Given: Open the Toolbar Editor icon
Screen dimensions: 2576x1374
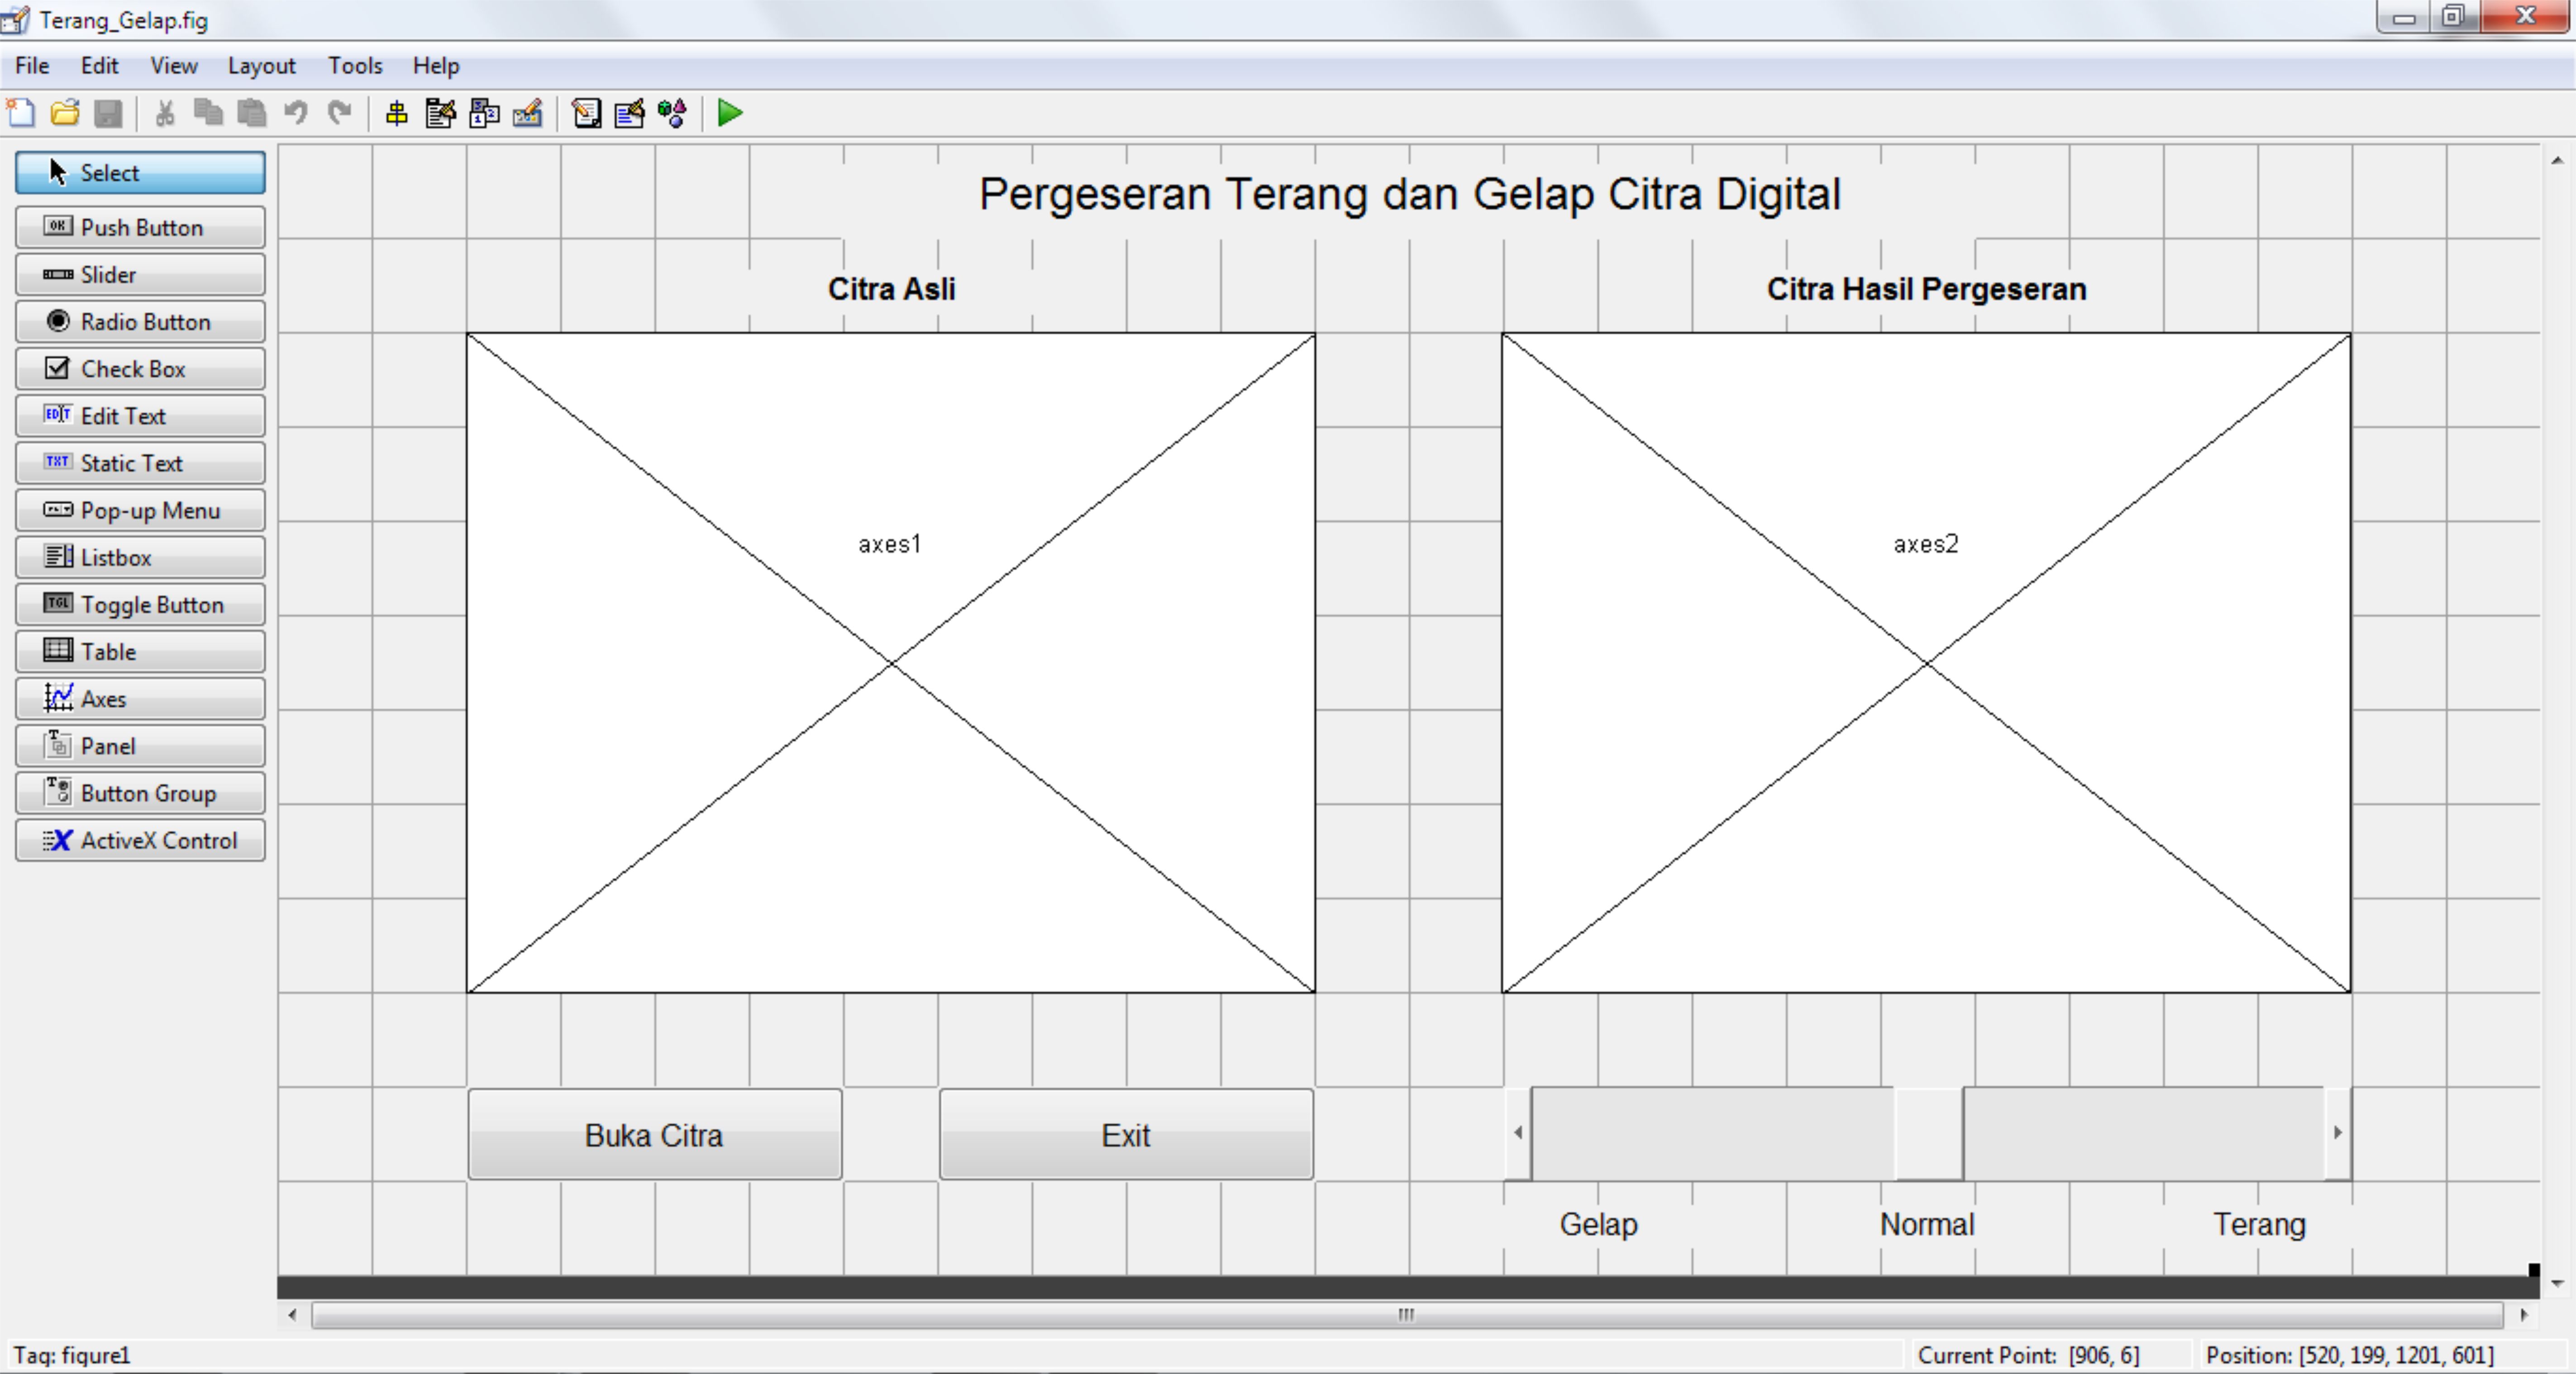Looking at the screenshot, I should (527, 113).
